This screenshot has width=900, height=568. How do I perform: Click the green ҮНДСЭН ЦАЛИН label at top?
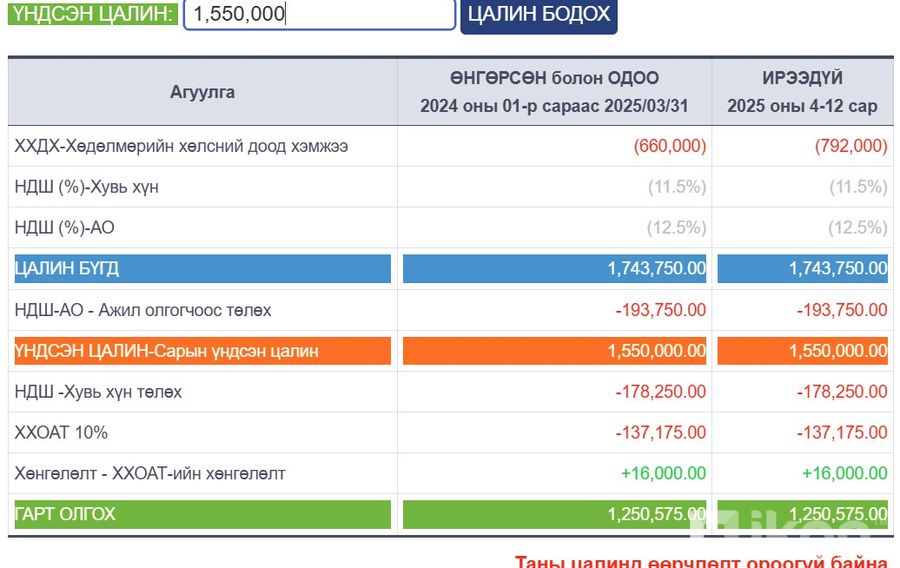(92, 14)
